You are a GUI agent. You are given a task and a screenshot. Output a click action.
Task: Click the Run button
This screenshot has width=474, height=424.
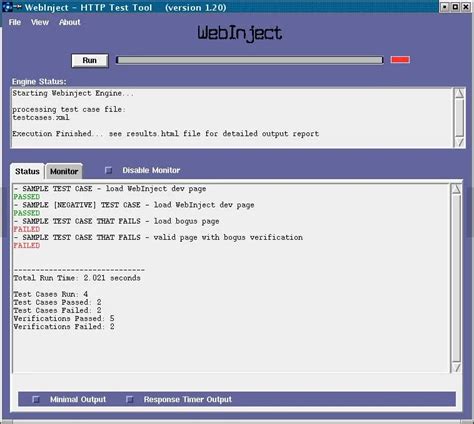tap(90, 60)
